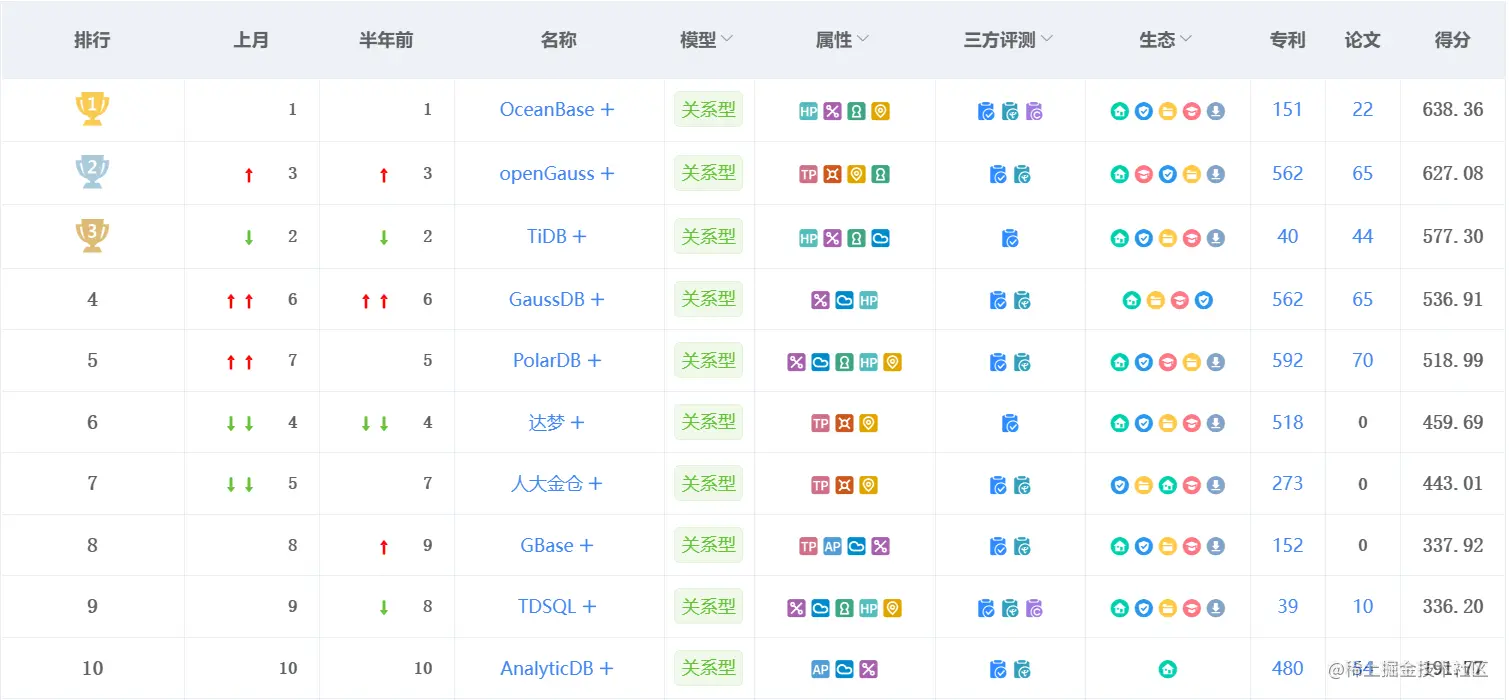Click the AP attribute icon in AnalyticDB row
The width and height of the screenshot is (1509, 700).
click(x=820, y=670)
